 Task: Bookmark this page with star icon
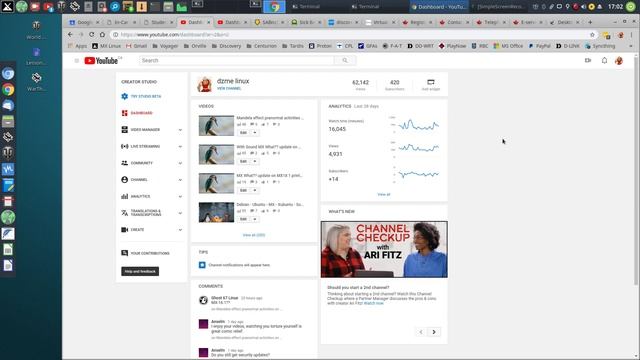592,35
